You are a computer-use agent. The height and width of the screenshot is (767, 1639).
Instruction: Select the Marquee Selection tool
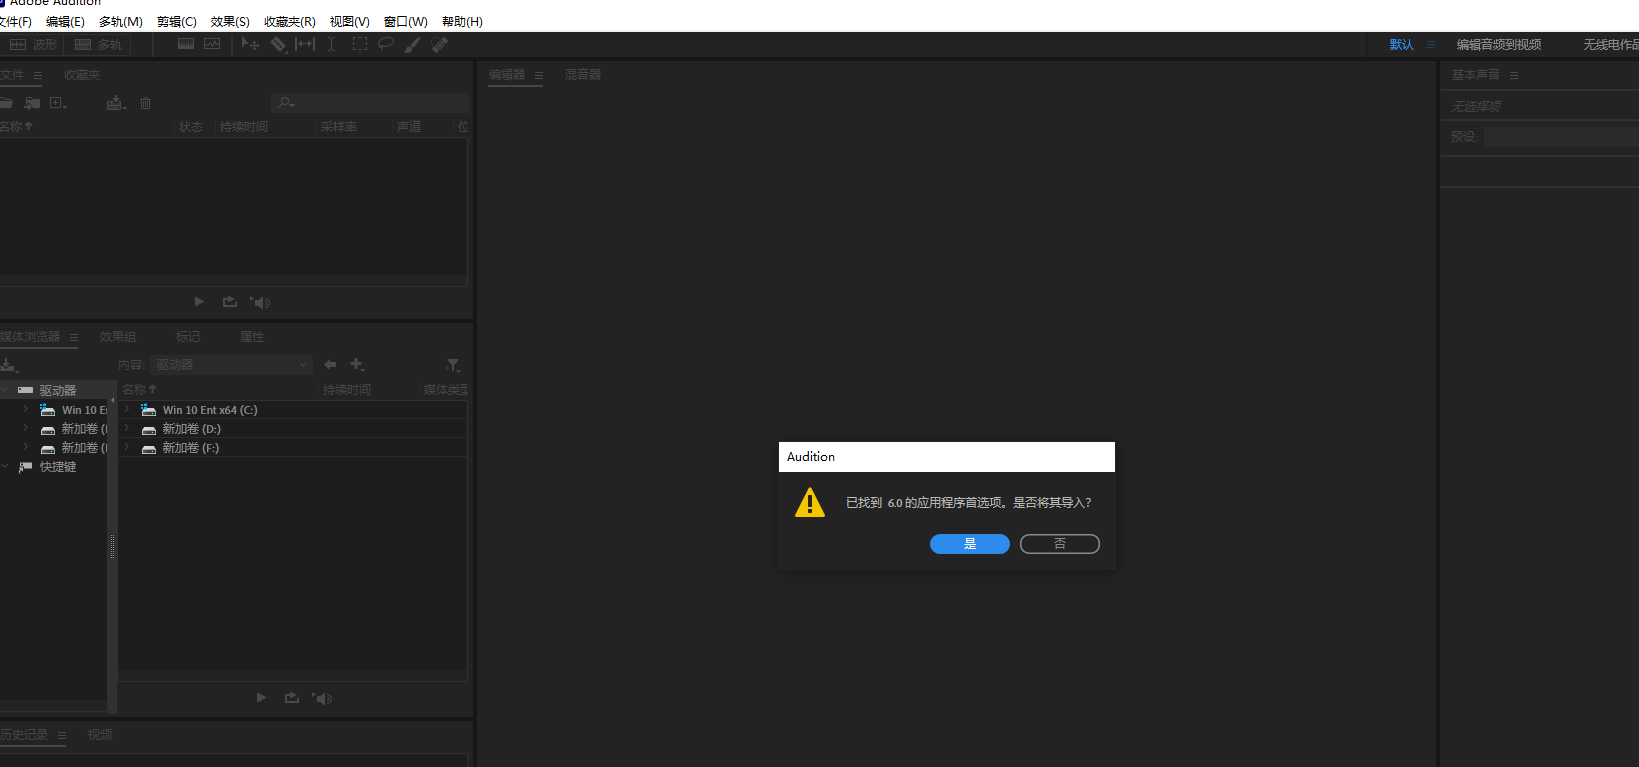point(360,44)
